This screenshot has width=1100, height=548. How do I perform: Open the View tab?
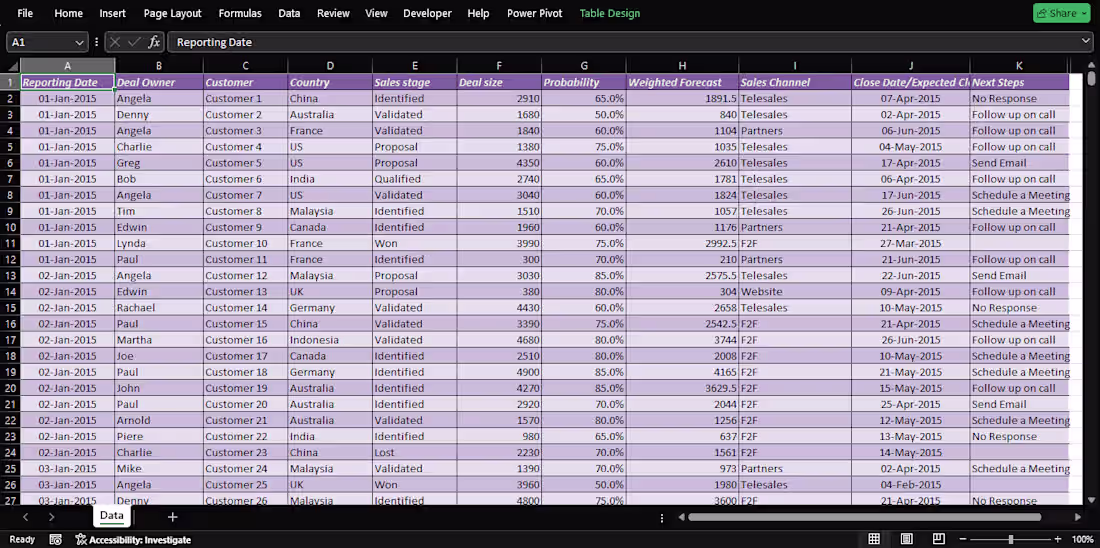tap(376, 13)
